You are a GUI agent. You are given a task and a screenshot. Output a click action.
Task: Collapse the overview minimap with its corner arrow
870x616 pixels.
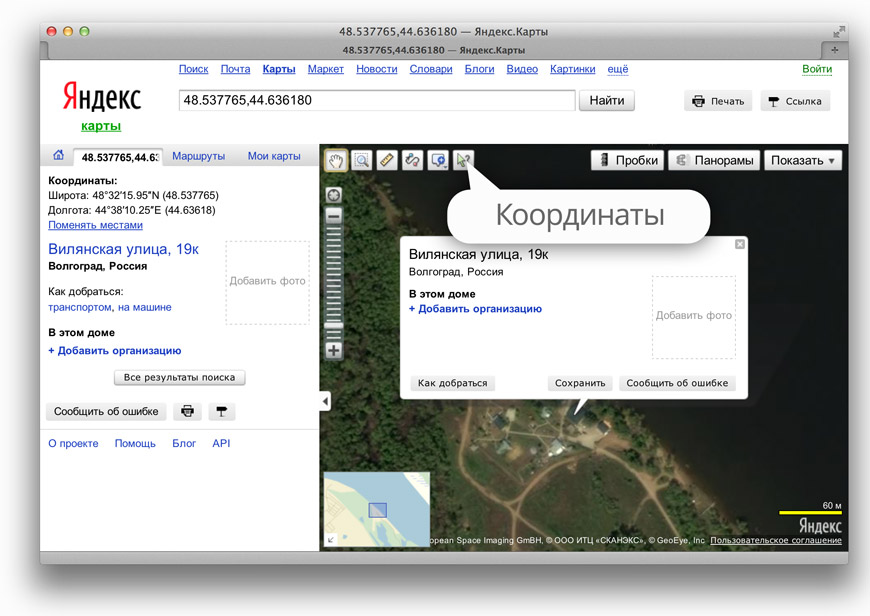click(330, 539)
